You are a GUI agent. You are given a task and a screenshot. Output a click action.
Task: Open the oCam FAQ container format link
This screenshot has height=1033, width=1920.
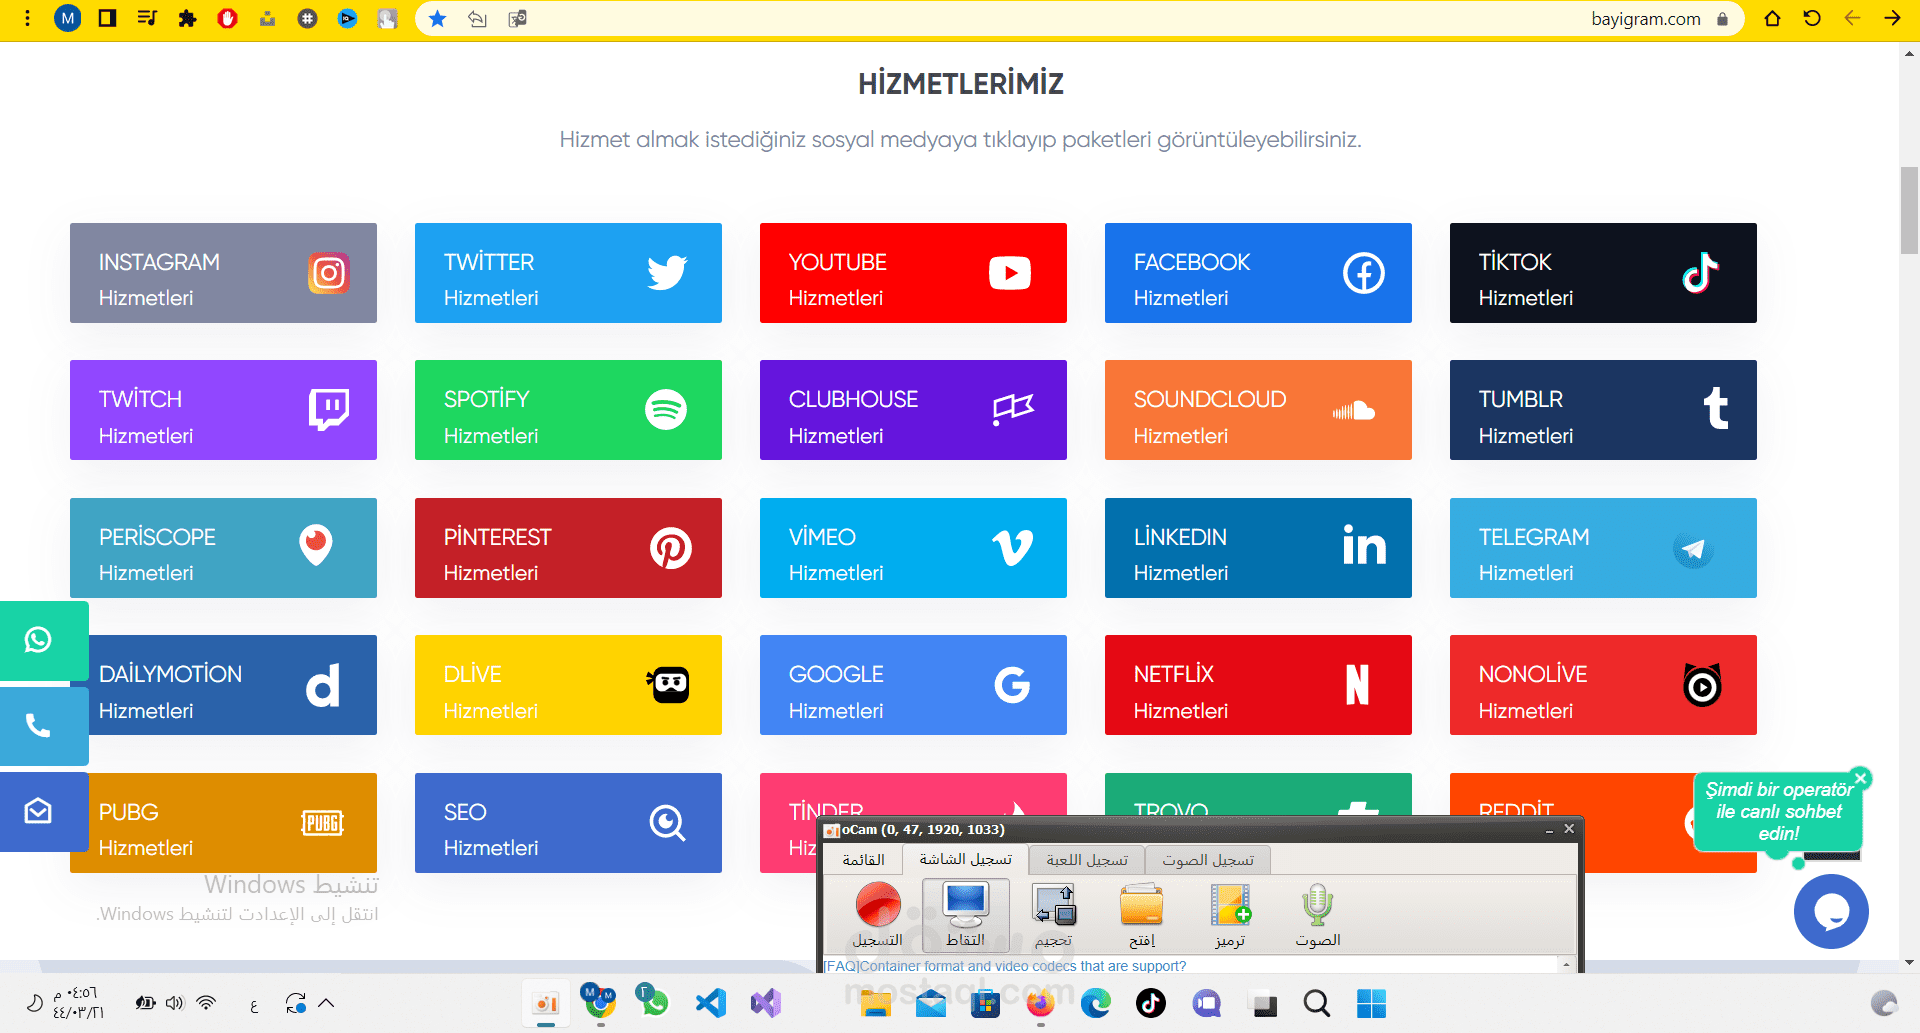click(1004, 966)
